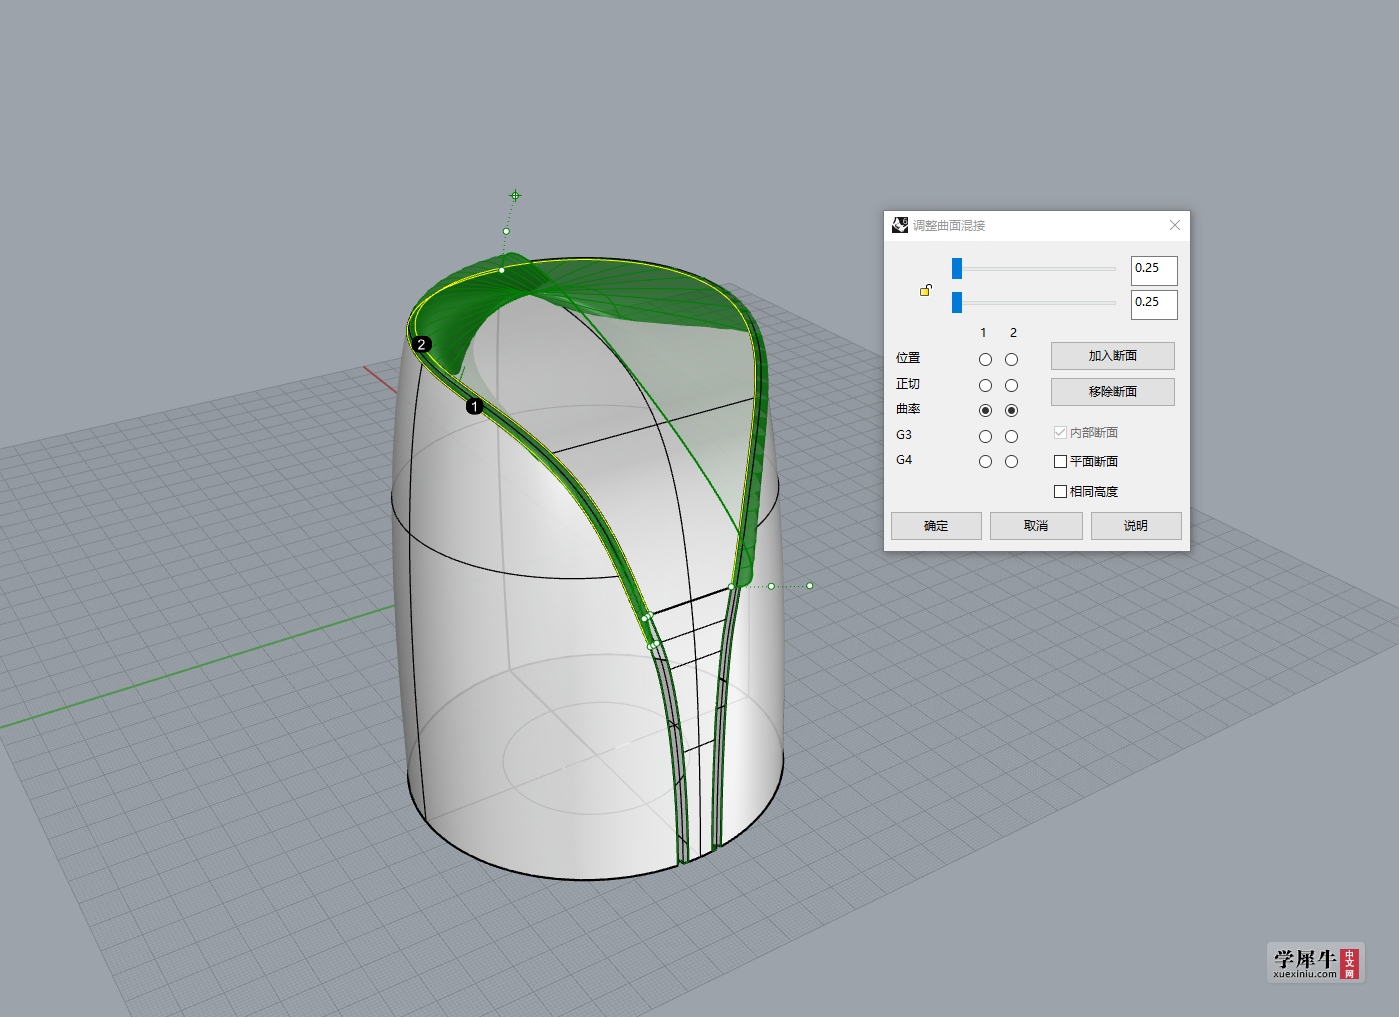Image resolution: width=1399 pixels, height=1017 pixels.
Task: Click the top blend slider handle
Action: point(957,268)
